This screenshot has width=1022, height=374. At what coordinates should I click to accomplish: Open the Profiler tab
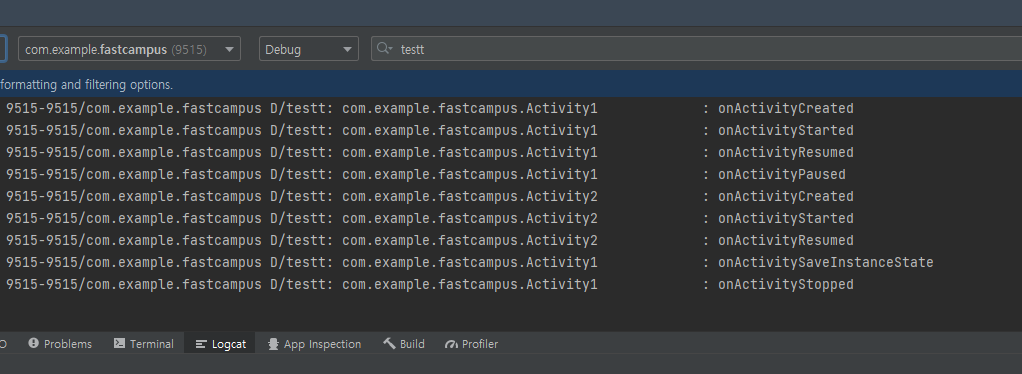tap(471, 343)
